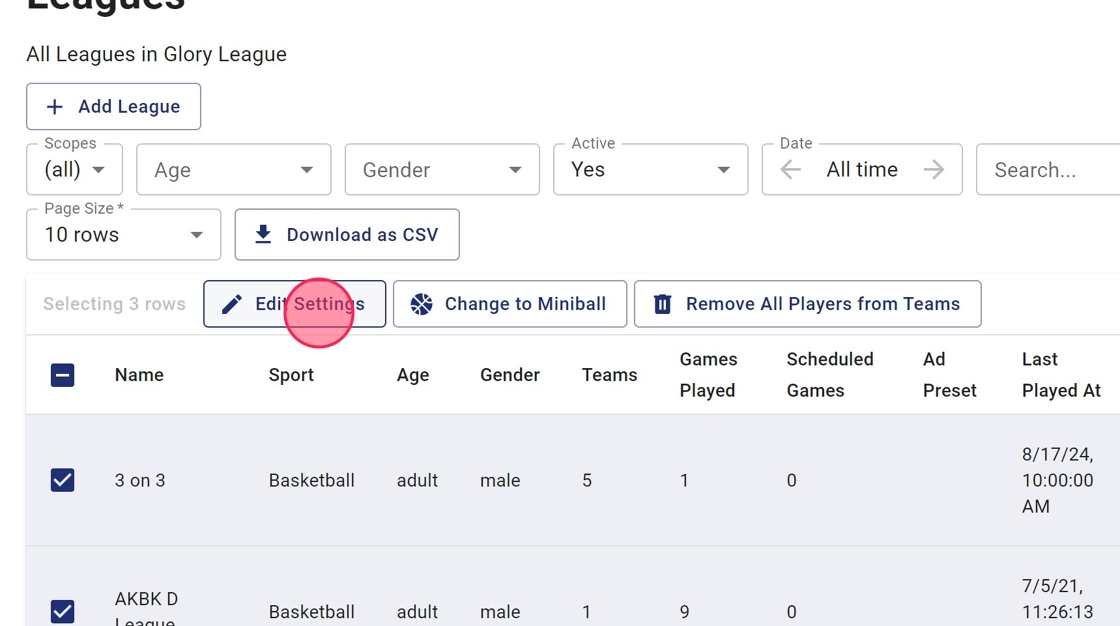The width and height of the screenshot is (1120, 626).
Task: Click the Teams column header
Action: point(609,375)
